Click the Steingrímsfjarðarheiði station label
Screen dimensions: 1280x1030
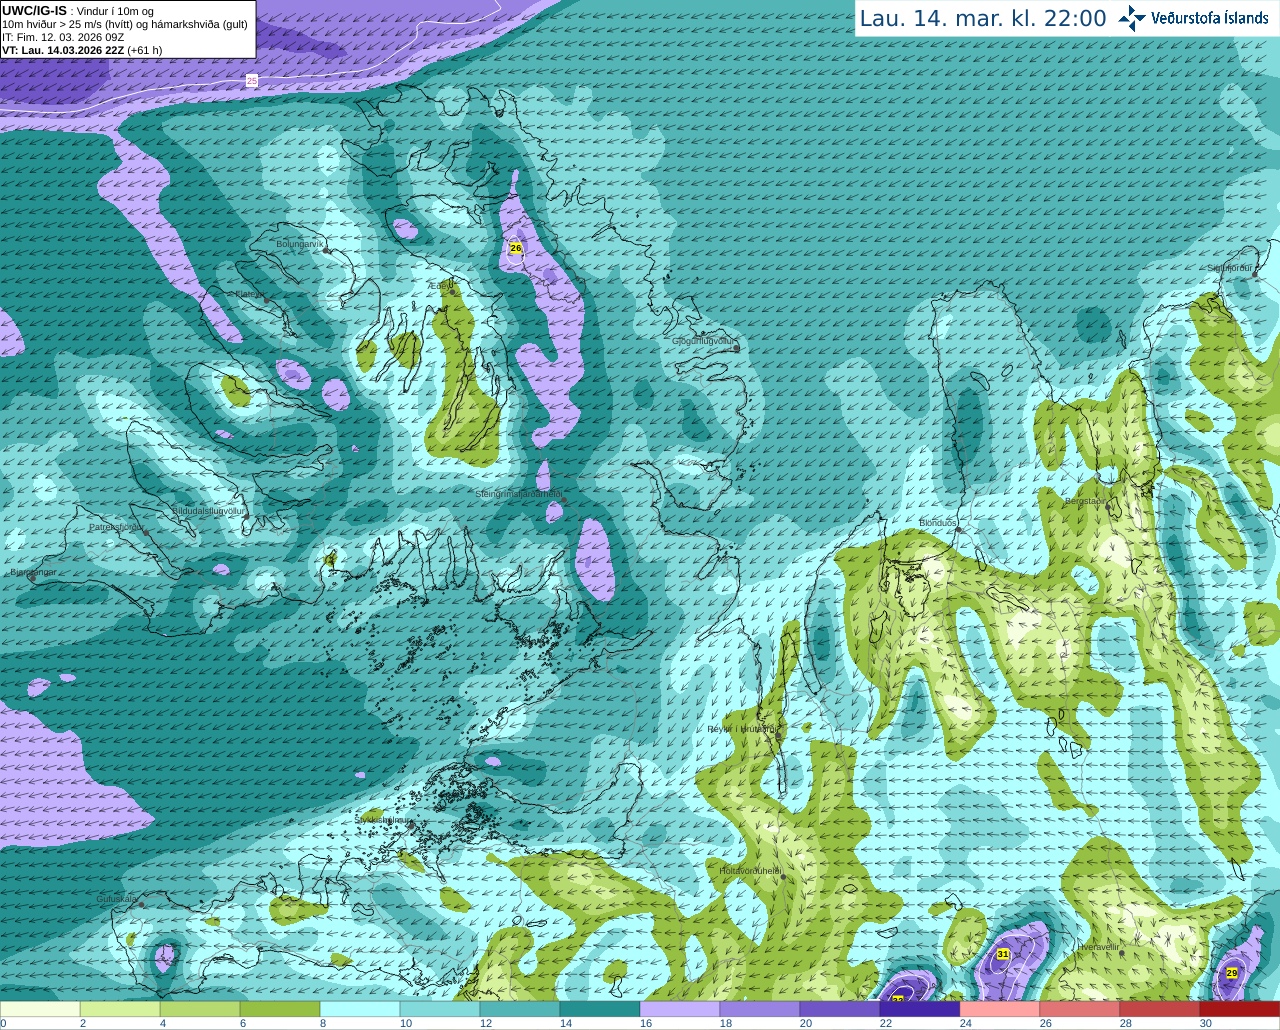[x=518, y=494]
